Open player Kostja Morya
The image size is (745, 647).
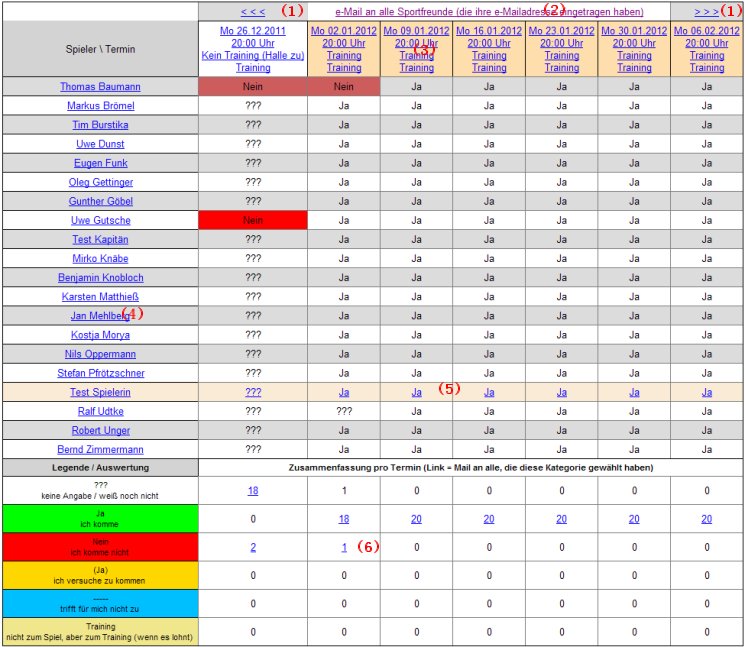click(x=100, y=335)
